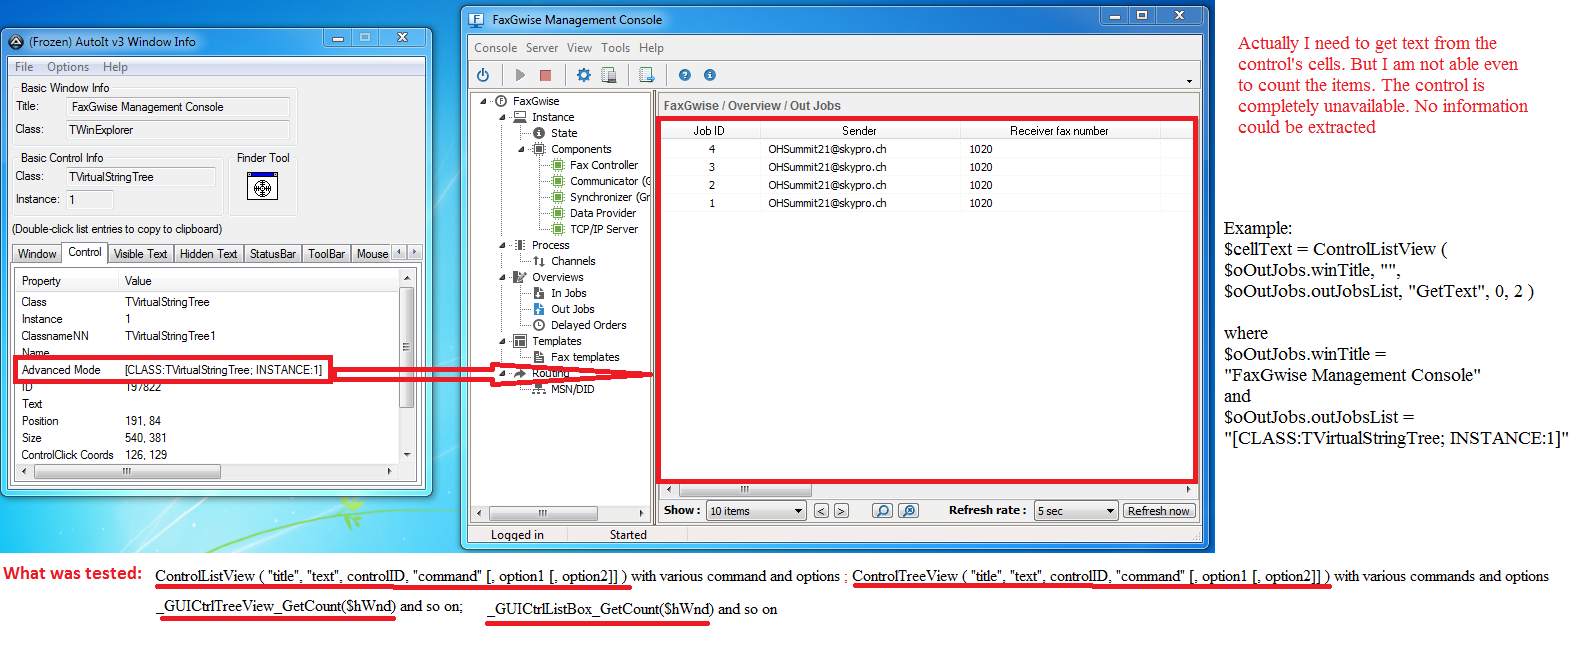Screen dimensions: 1591x669
Task: Click the Fax Controller chip icon
Action: pos(559,165)
